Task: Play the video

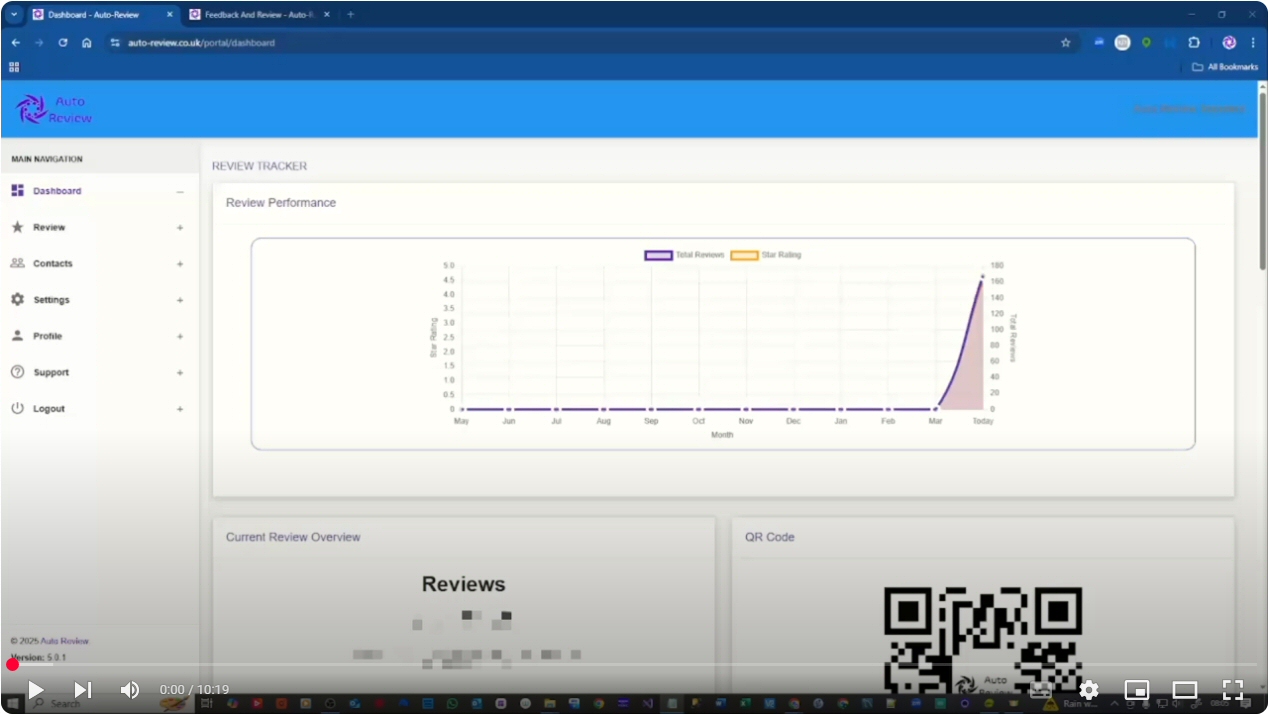Action: 35,690
